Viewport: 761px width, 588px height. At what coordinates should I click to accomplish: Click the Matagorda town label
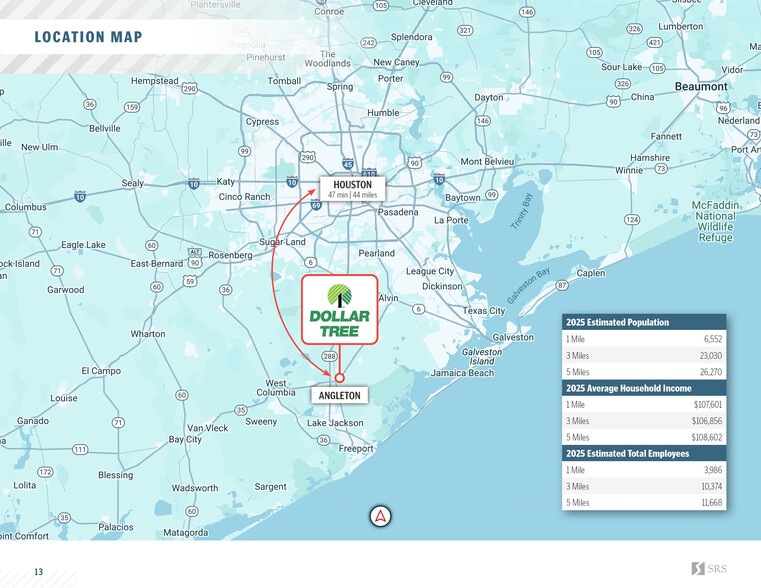pos(185,533)
